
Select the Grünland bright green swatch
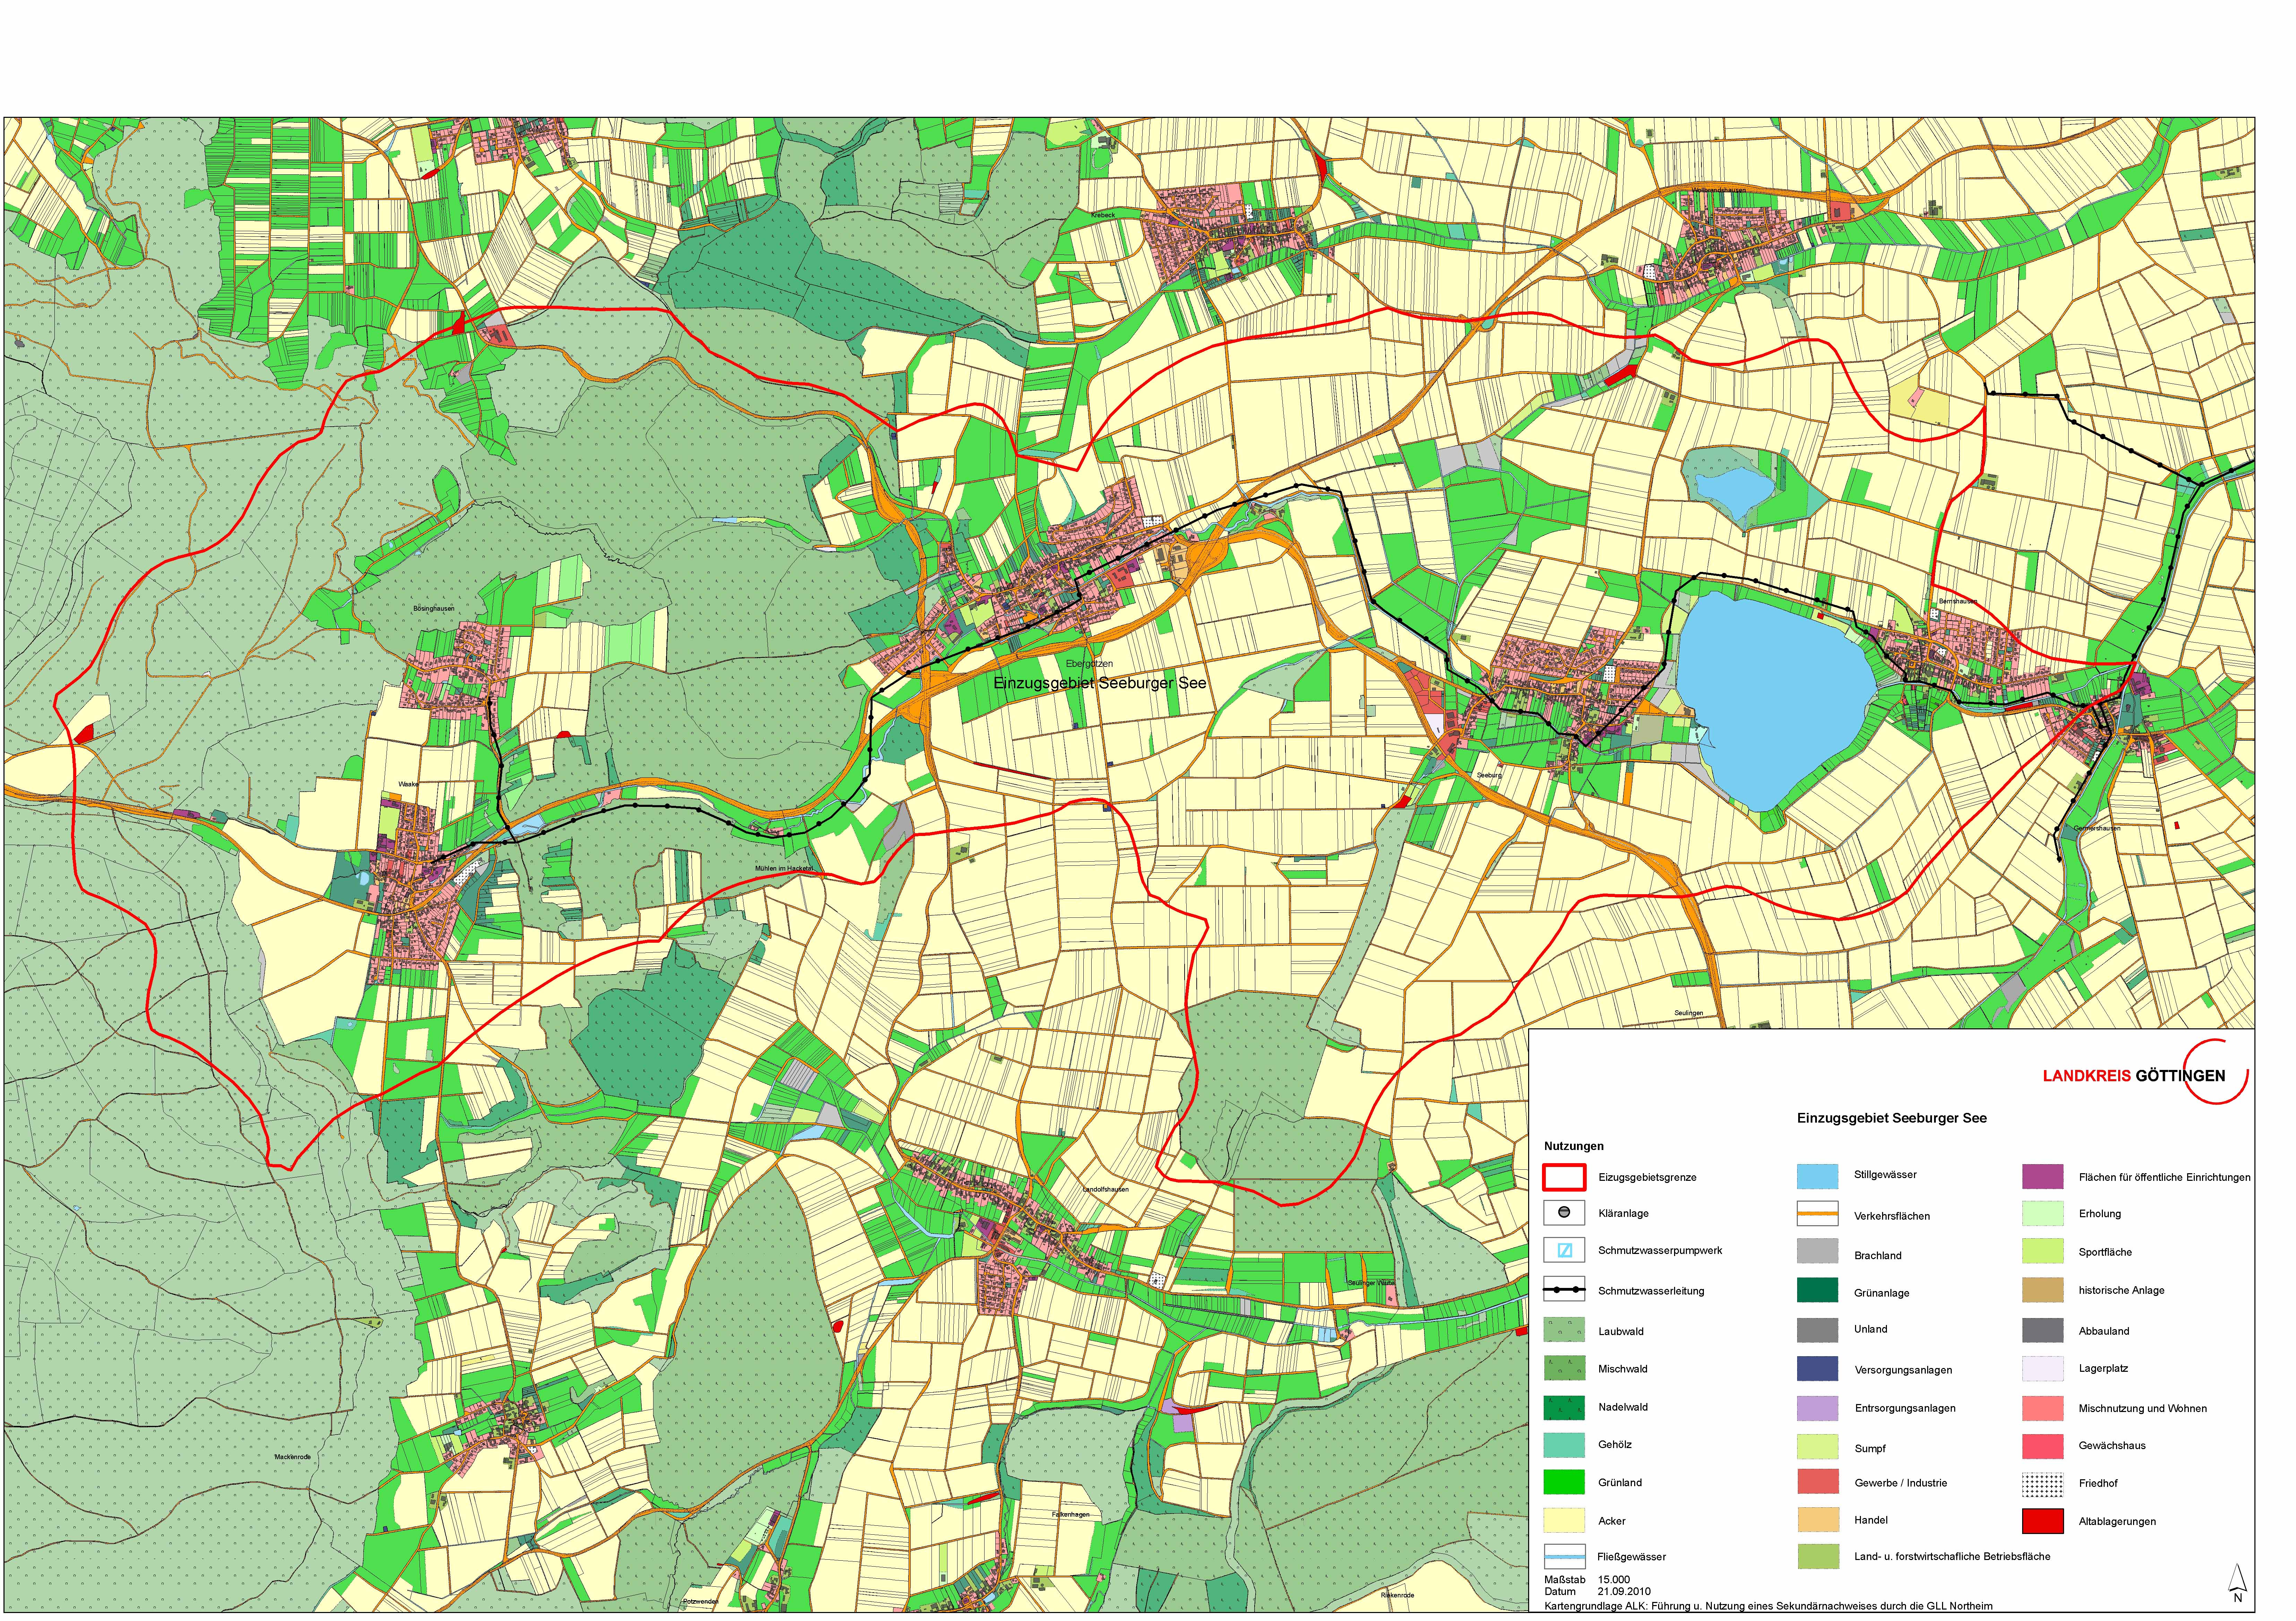point(1564,1482)
